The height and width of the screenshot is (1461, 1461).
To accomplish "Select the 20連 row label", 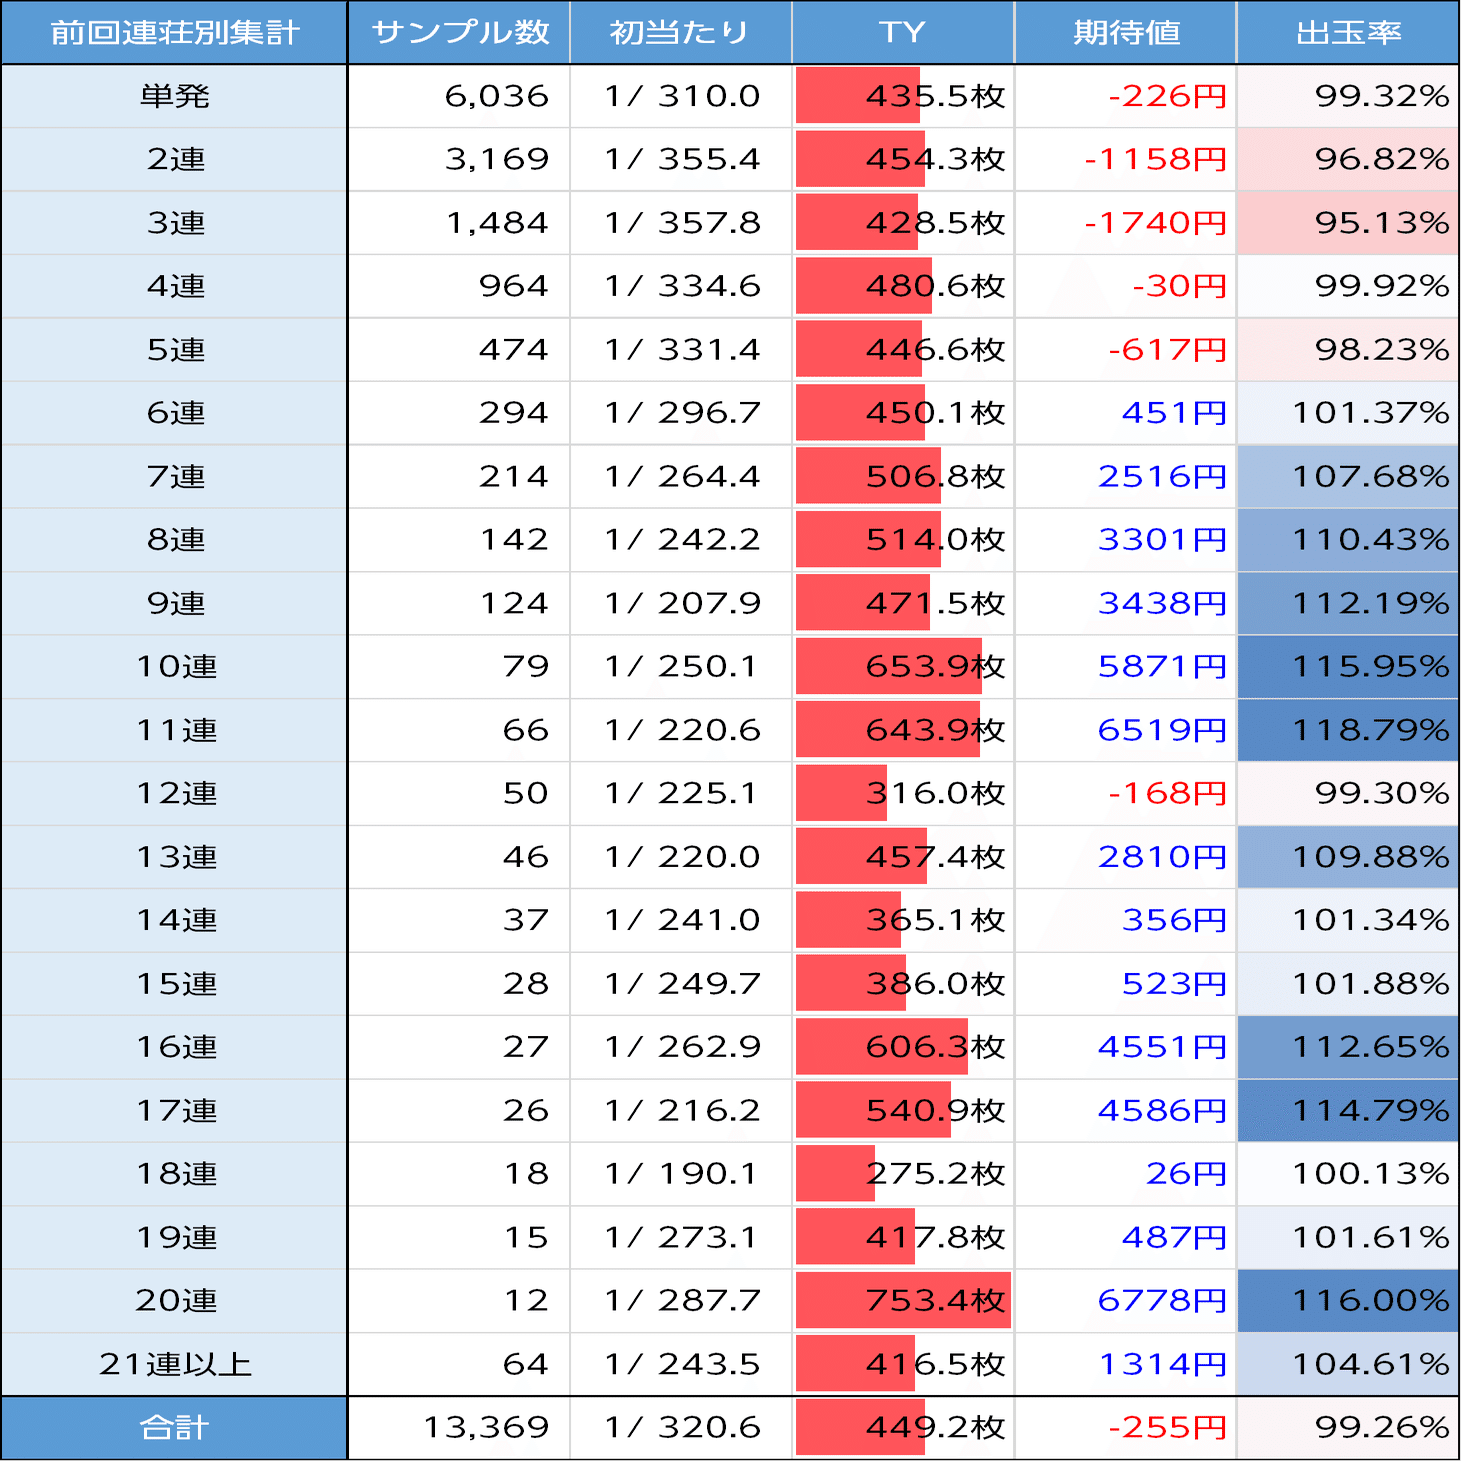I will click(x=174, y=1301).
